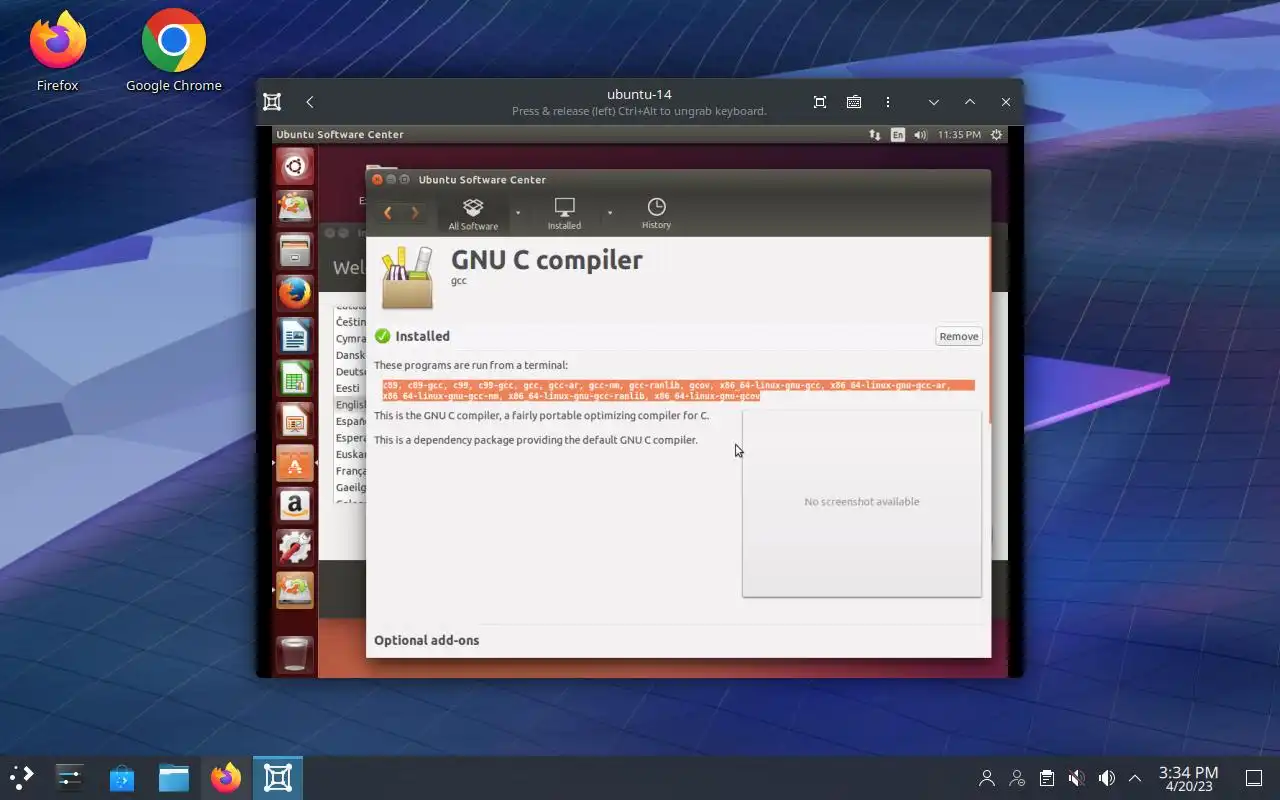Click the person-with-badge icon in KDE tray
The width and height of the screenshot is (1280, 800).
pyautogui.click(x=1017, y=778)
